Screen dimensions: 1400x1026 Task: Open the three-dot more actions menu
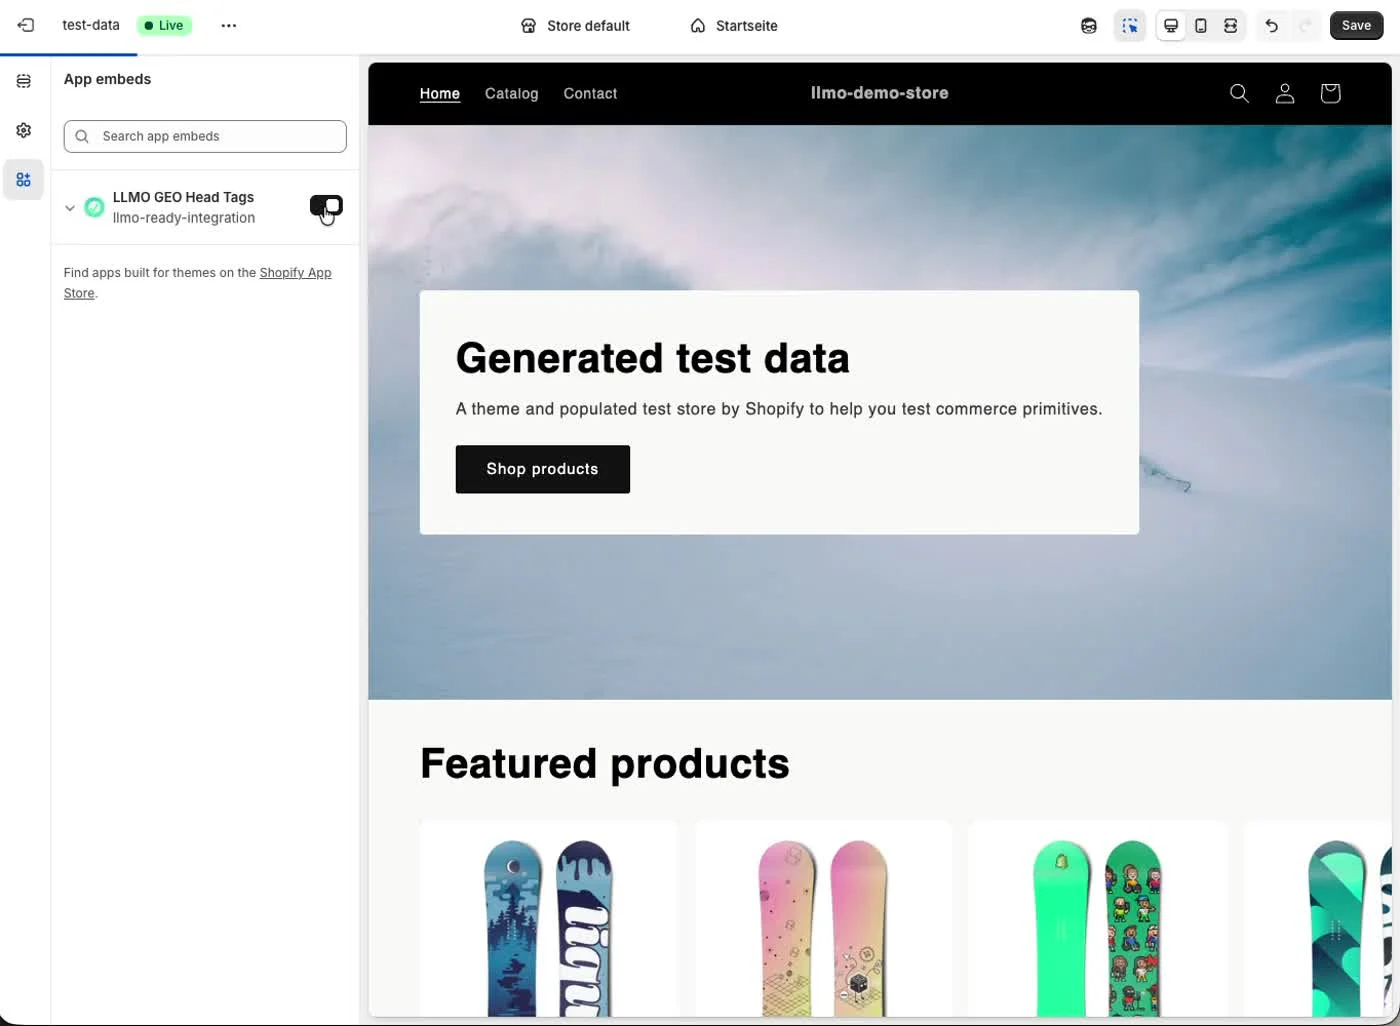tap(229, 25)
